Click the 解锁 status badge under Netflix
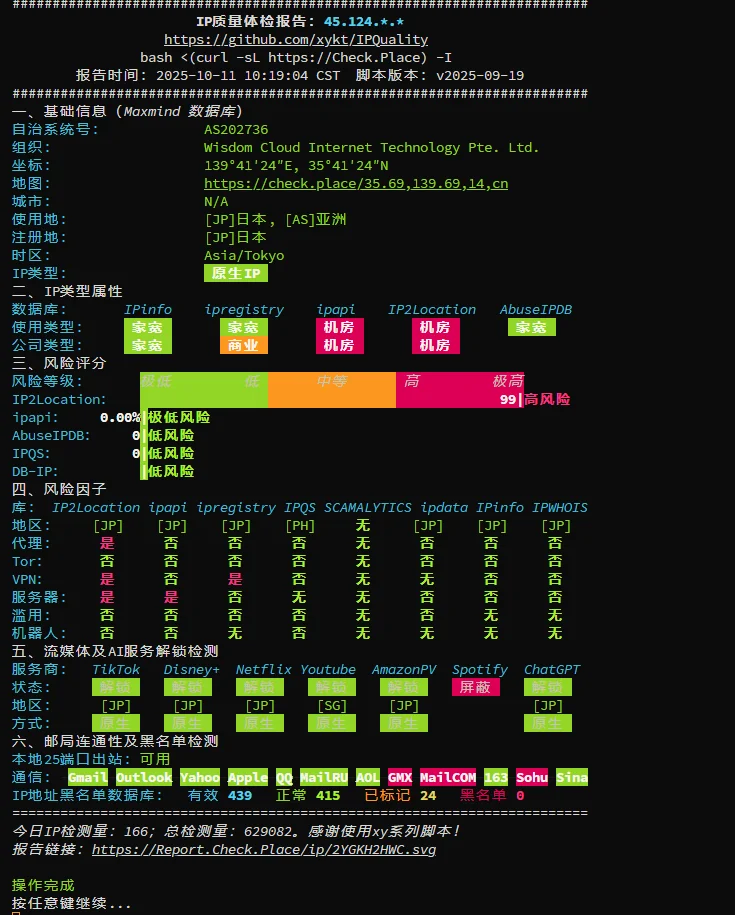 pos(260,688)
